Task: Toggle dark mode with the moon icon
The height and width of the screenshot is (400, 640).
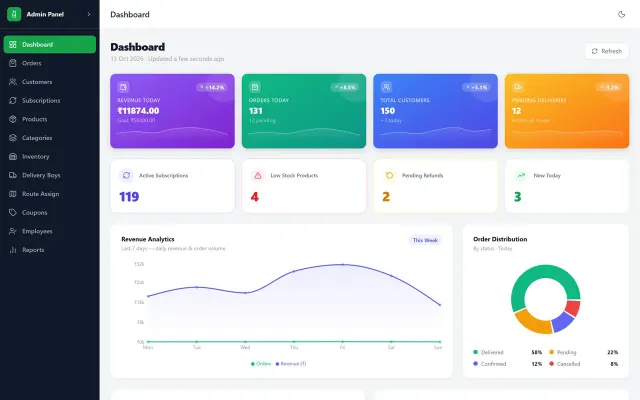Action: [621, 14]
